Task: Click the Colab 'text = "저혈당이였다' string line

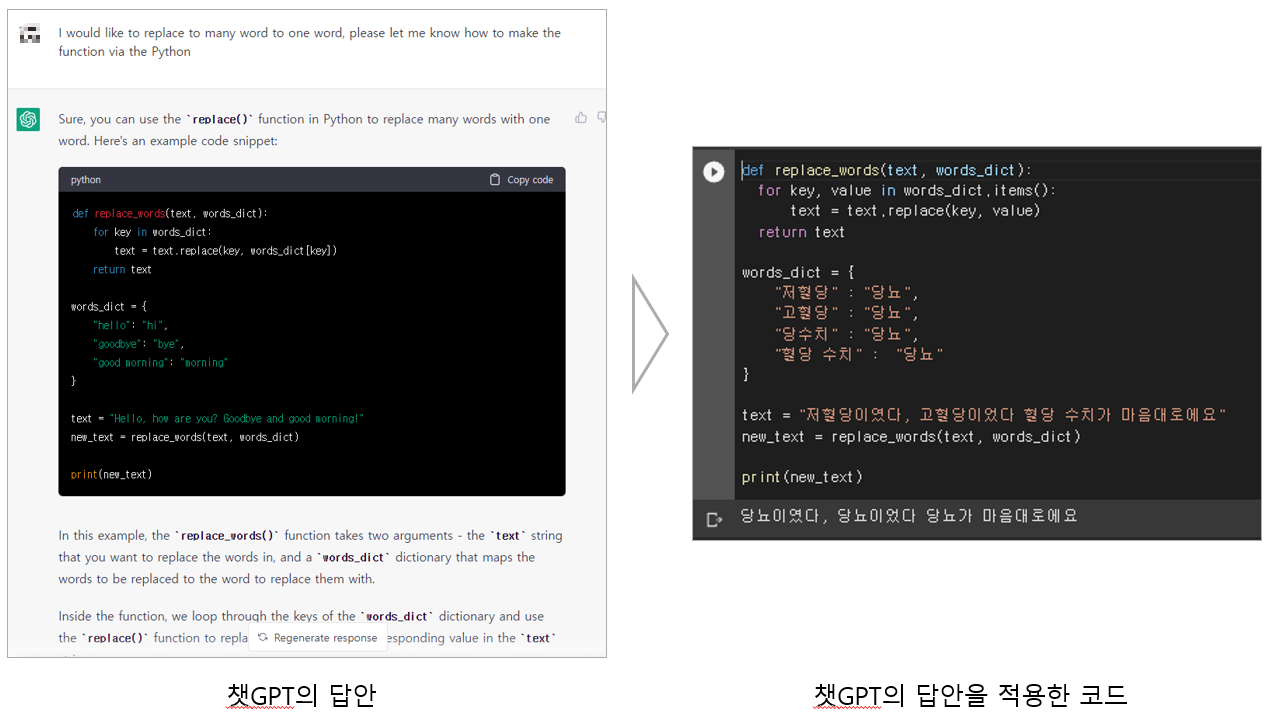Action: 984,414
